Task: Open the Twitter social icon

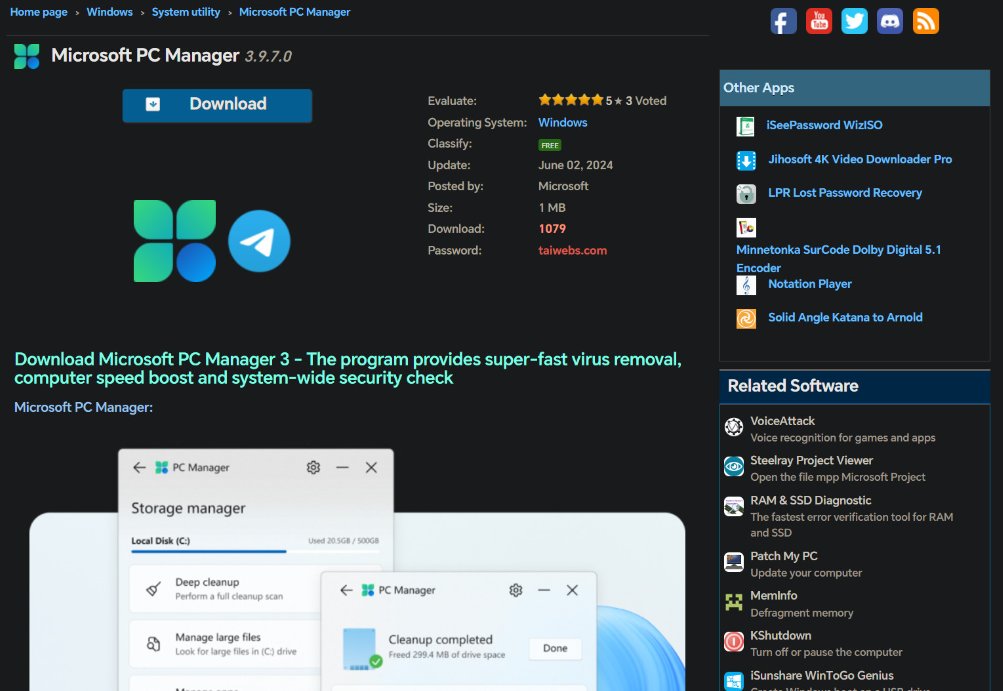Action: [855, 21]
